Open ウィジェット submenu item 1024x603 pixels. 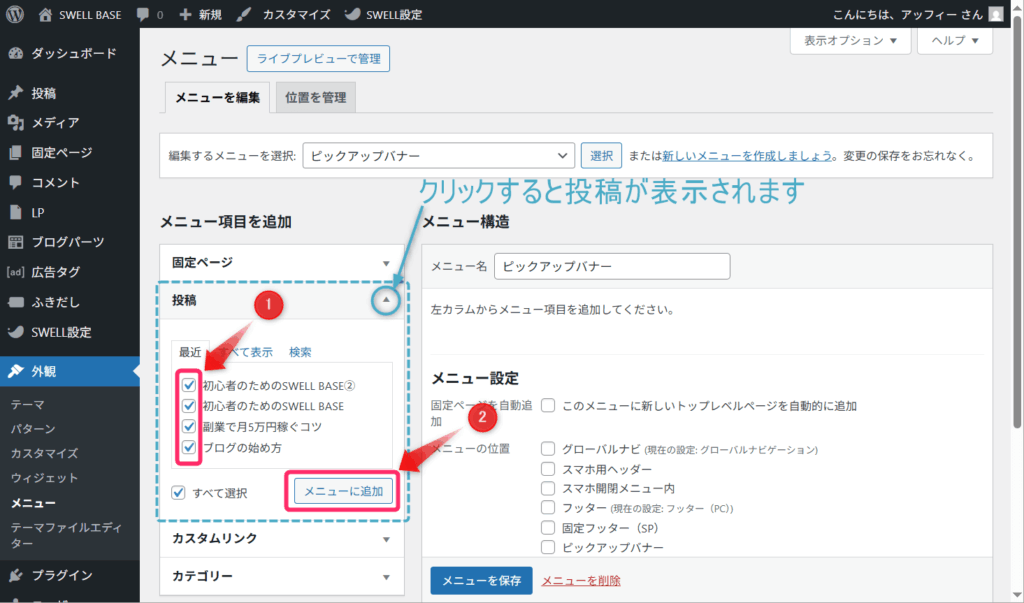tap(44, 478)
